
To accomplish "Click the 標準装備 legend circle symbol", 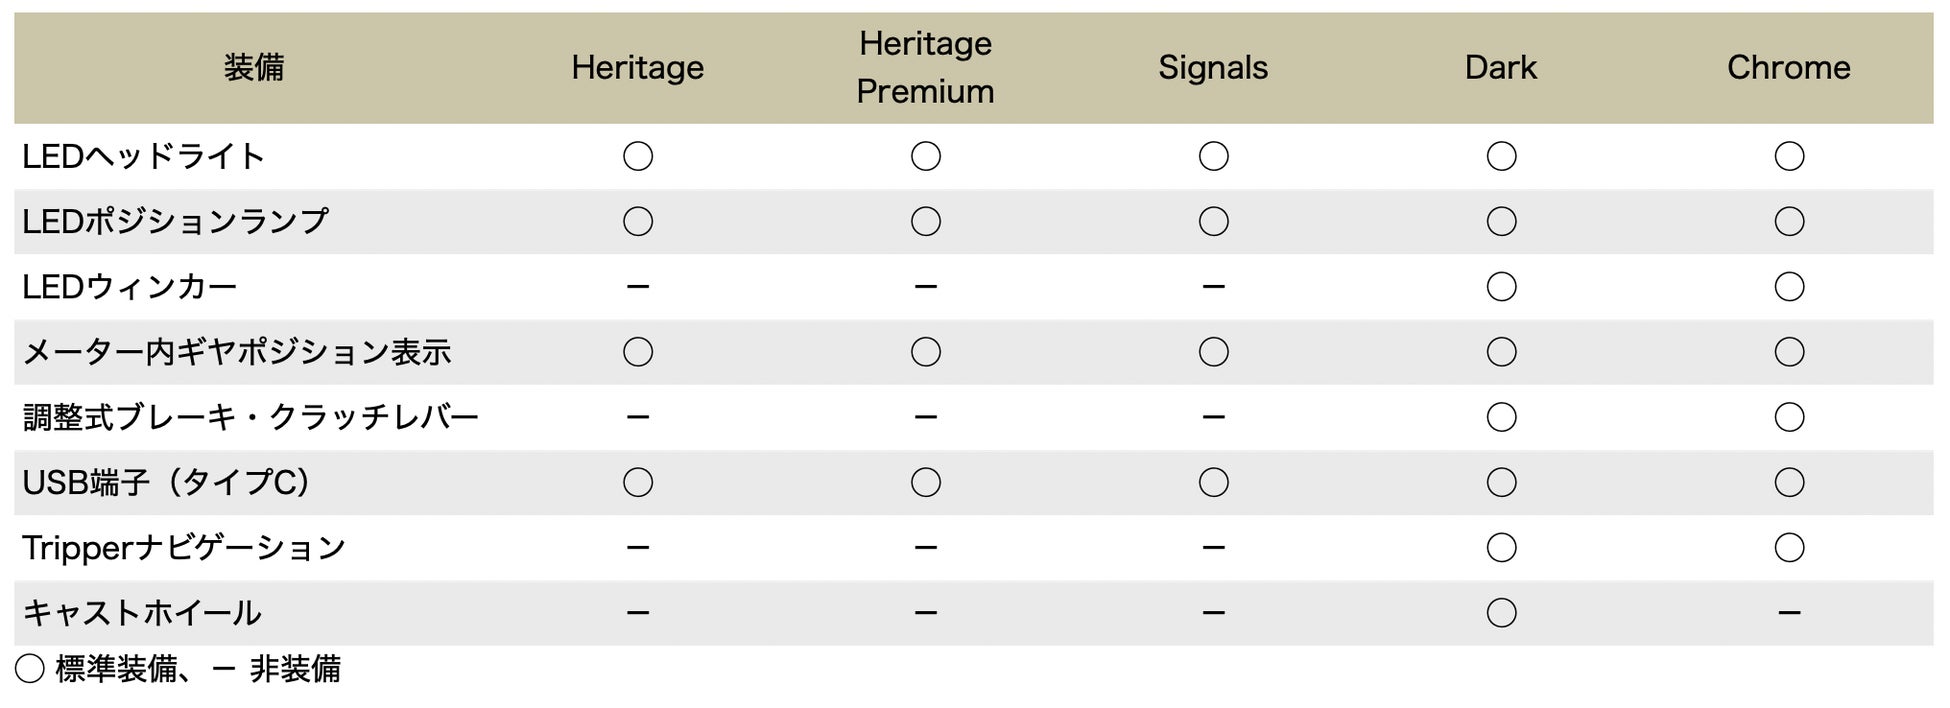I will (30, 669).
